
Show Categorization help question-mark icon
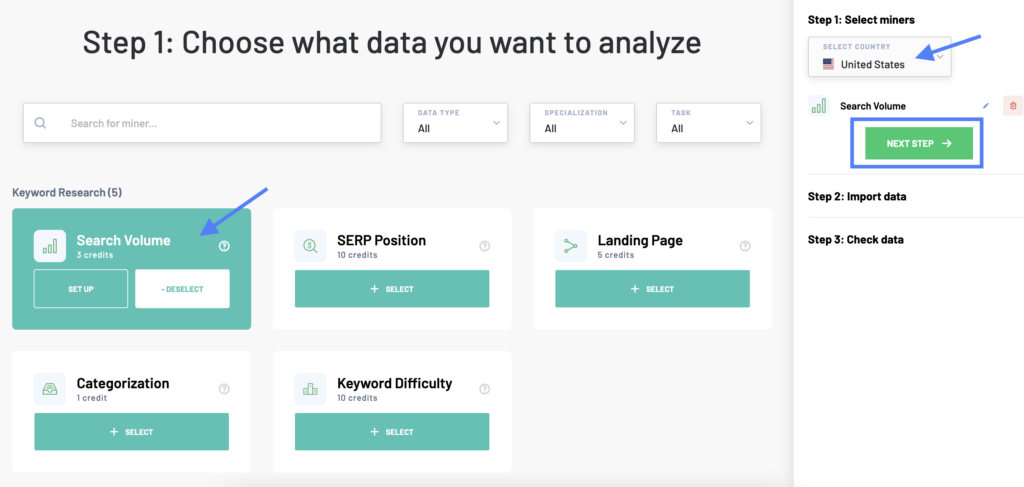click(224, 389)
